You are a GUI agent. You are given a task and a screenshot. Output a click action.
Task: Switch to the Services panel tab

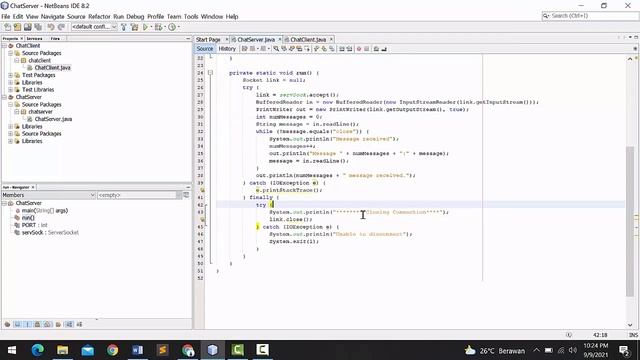(35, 38)
